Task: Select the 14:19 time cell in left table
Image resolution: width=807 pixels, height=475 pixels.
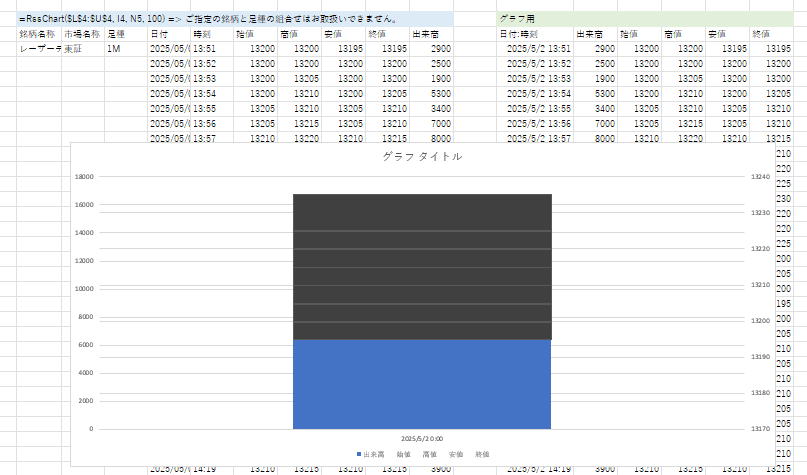Action: (x=212, y=470)
